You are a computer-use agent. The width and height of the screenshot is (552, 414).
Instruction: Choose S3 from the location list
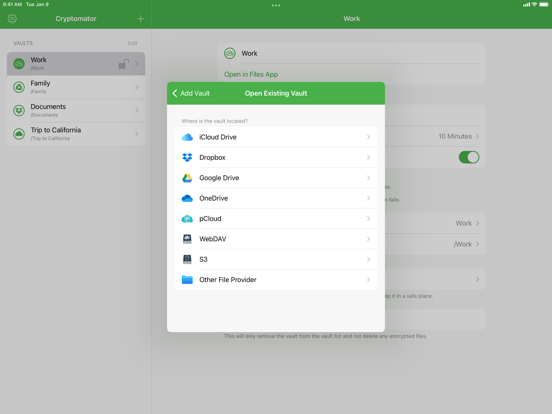tap(276, 259)
